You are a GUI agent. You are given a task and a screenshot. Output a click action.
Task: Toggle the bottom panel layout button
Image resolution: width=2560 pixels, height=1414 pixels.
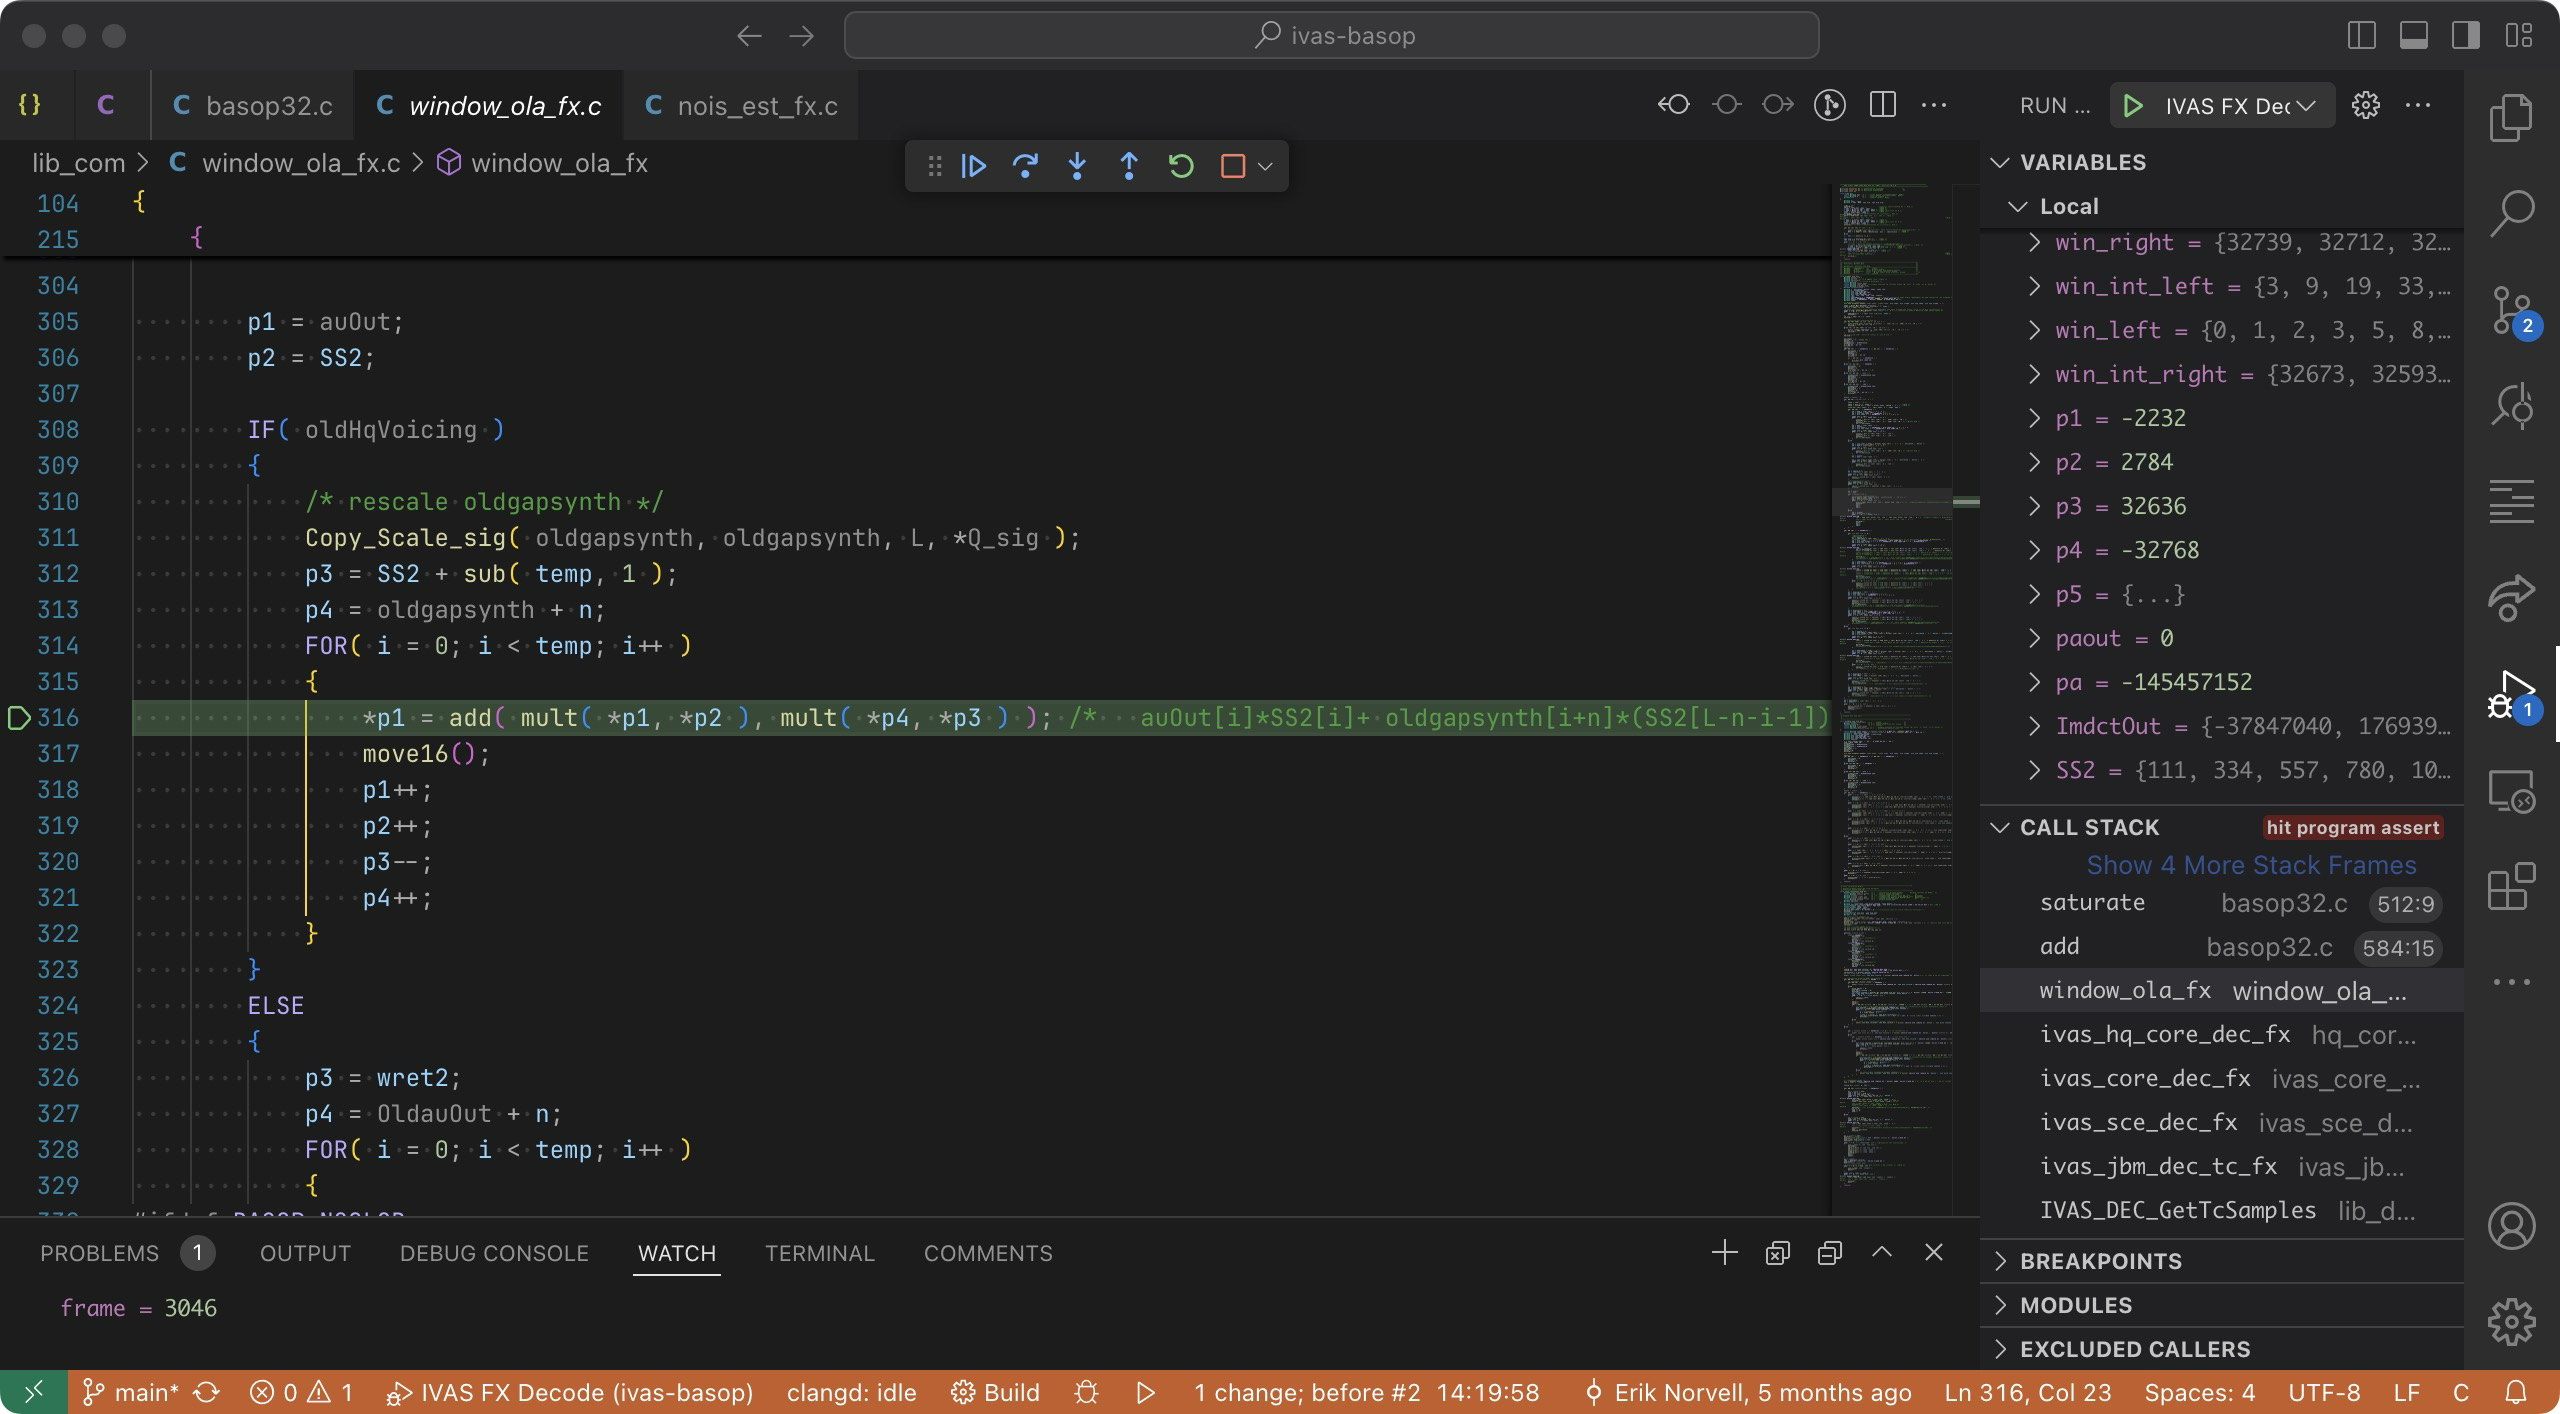pos(2413,36)
